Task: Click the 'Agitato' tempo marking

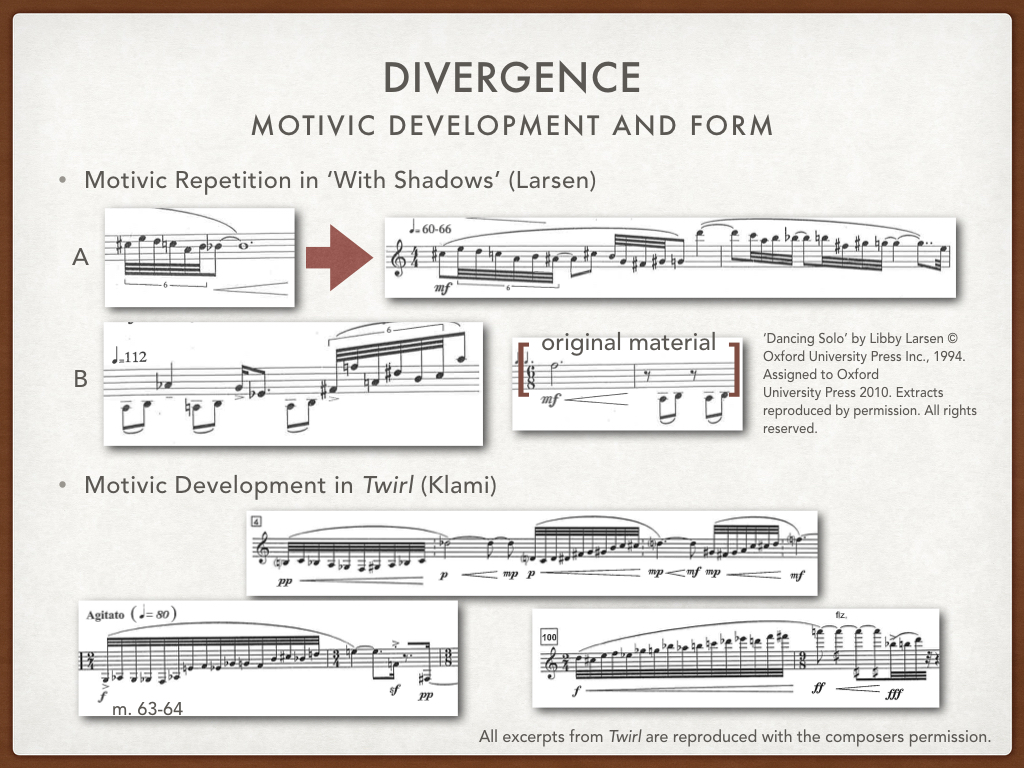Action: [x=105, y=615]
